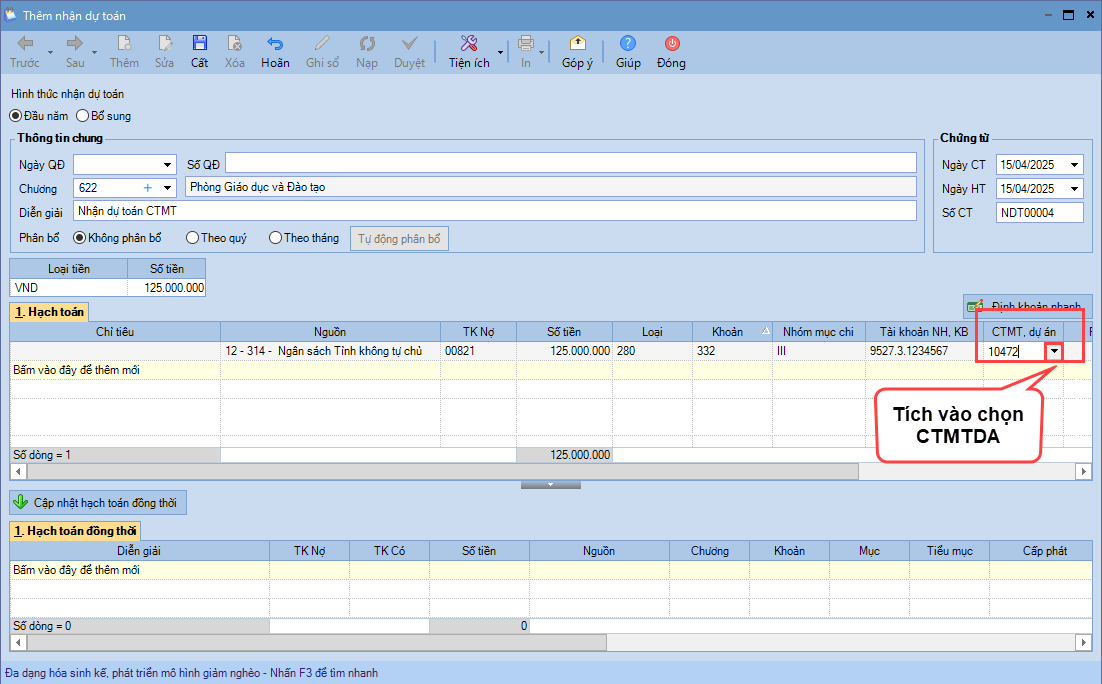Image resolution: width=1102 pixels, height=684 pixels.
Task: Click the Nguồn cell Ngân sách Tỉnh không tự chủ
Action: [330, 351]
